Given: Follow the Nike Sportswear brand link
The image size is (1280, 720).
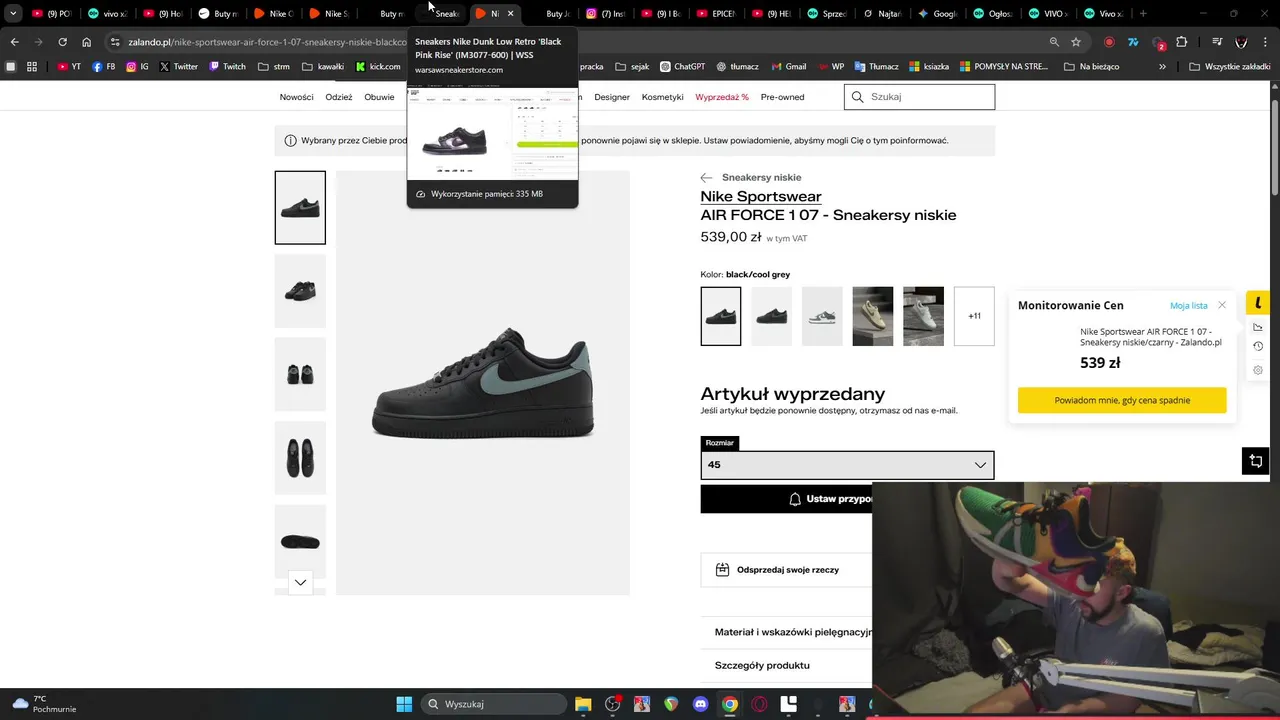Looking at the screenshot, I should coord(761,197).
